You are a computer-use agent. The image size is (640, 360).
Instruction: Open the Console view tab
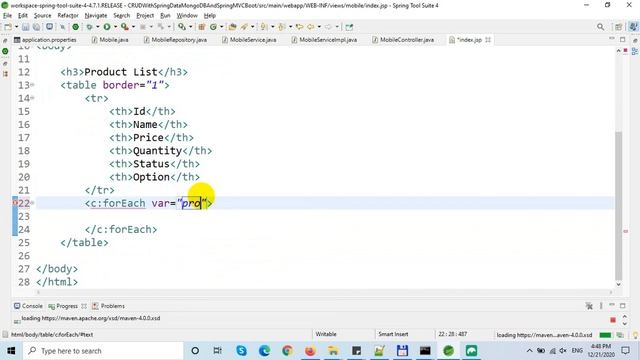[28, 306]
